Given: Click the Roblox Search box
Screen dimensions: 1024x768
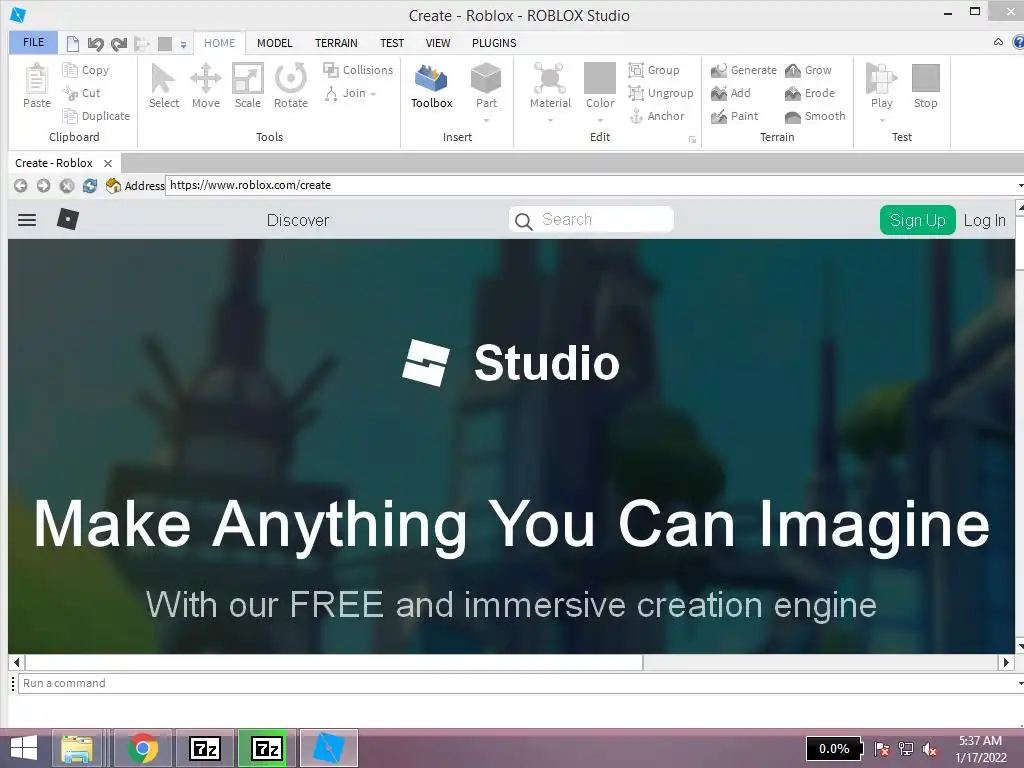Looking at the screenshot, I should 591,219.
